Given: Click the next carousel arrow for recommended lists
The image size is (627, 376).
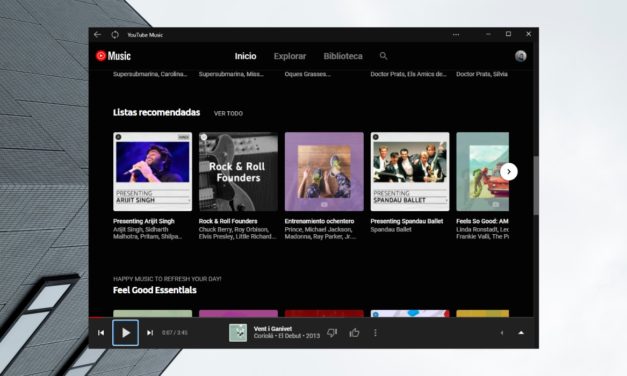Looking at the screenshot, I should (x=509, y=172).
